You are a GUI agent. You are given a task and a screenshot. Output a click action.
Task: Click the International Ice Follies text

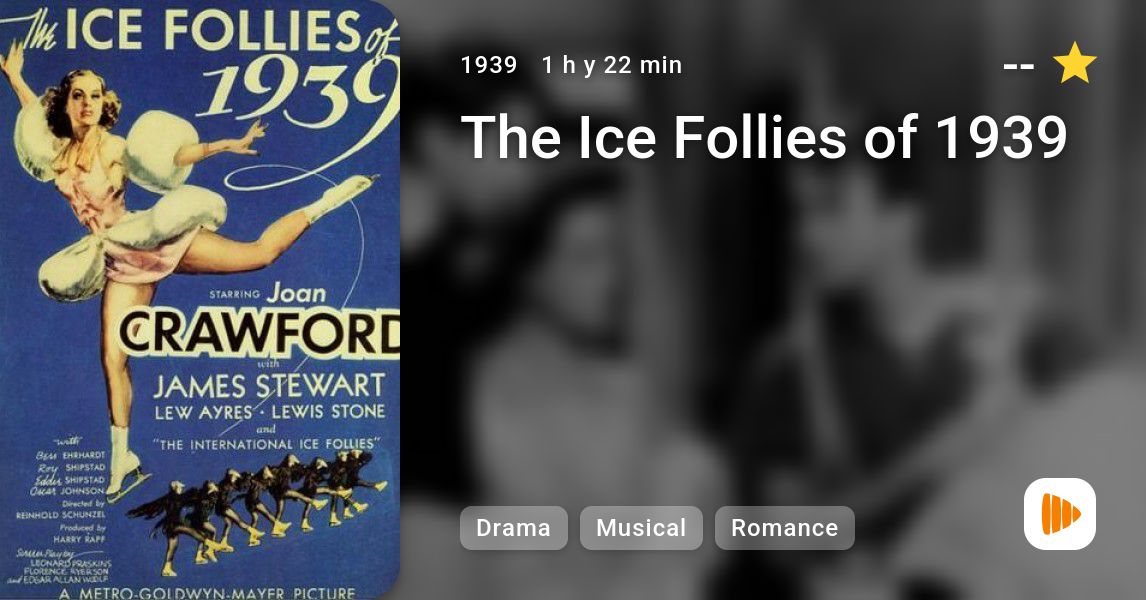click(267, 444)
